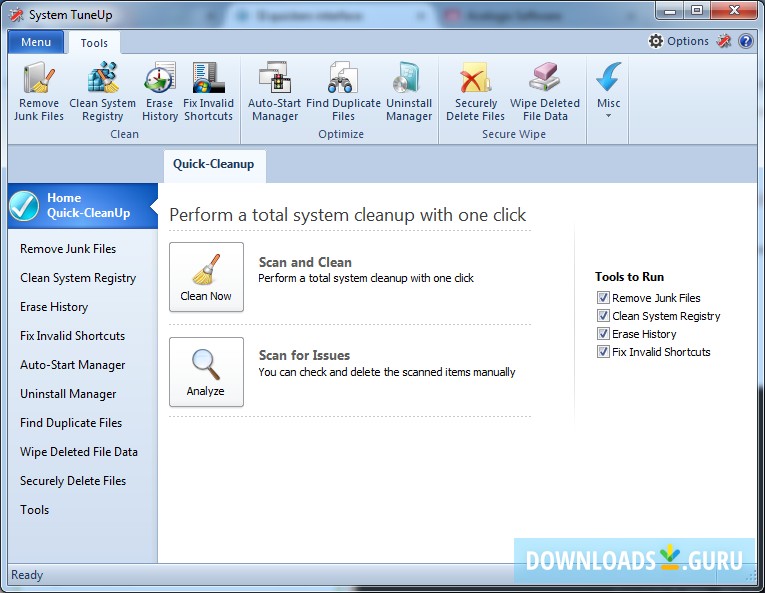Open Securely Delete Files from sidebar
The width and height of the screenshot is (765, 593).
(x=73, y=481)
